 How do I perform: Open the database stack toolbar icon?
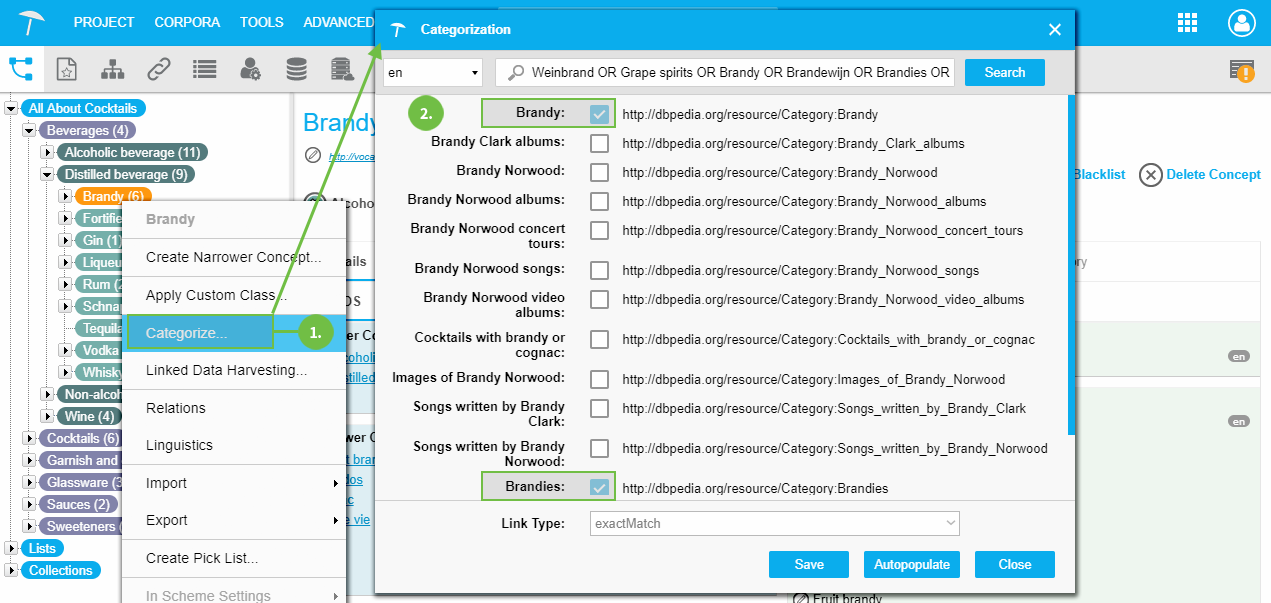296,69
